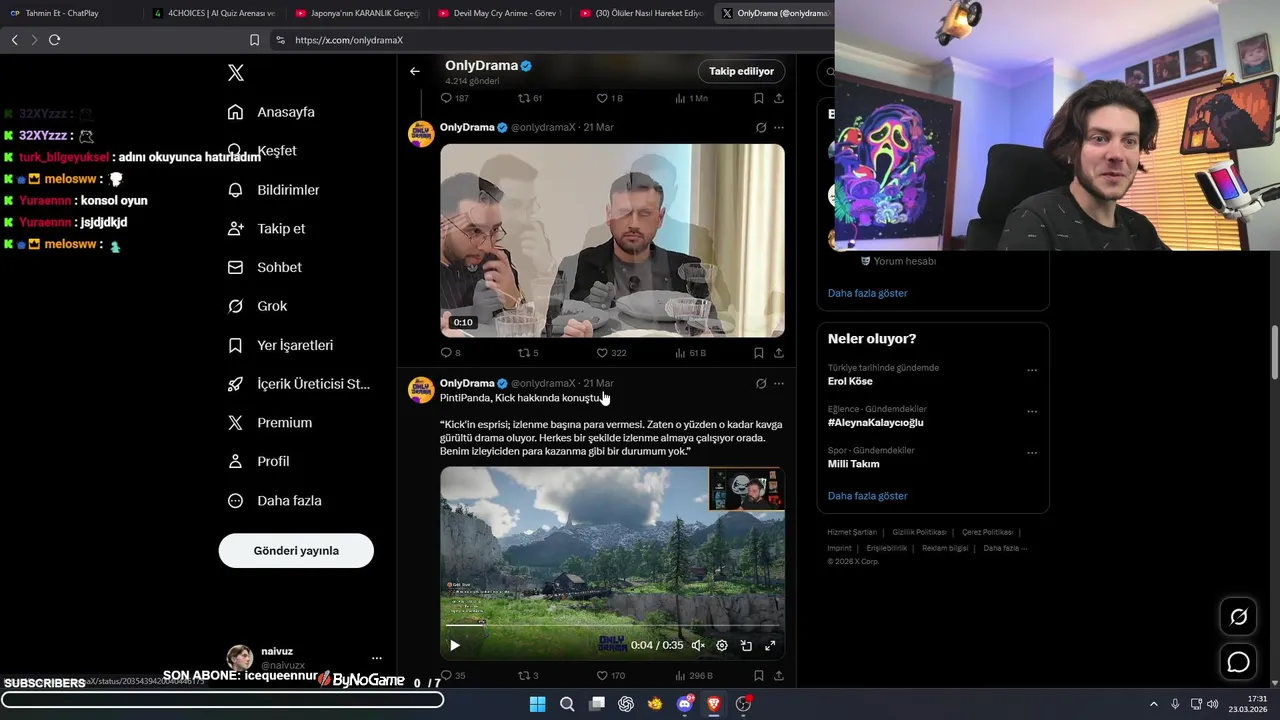Open replies on post with 35 comments

coord(453,676)
